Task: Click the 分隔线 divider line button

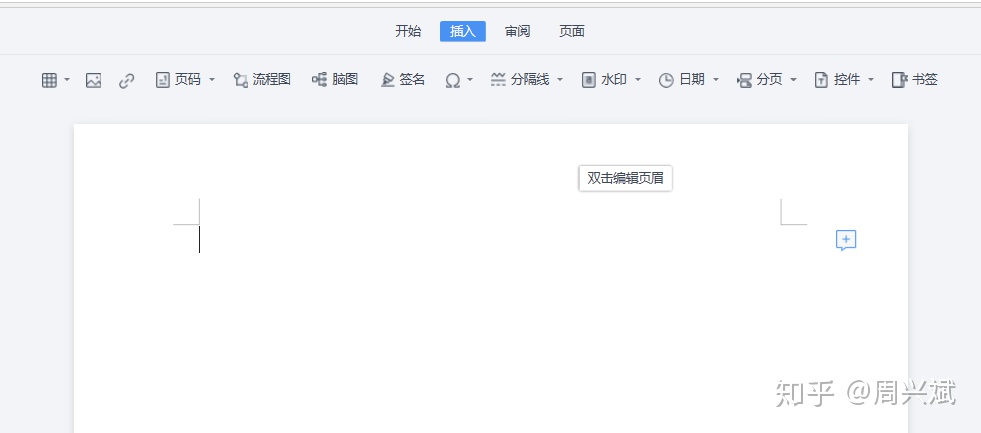Action: 520,79
